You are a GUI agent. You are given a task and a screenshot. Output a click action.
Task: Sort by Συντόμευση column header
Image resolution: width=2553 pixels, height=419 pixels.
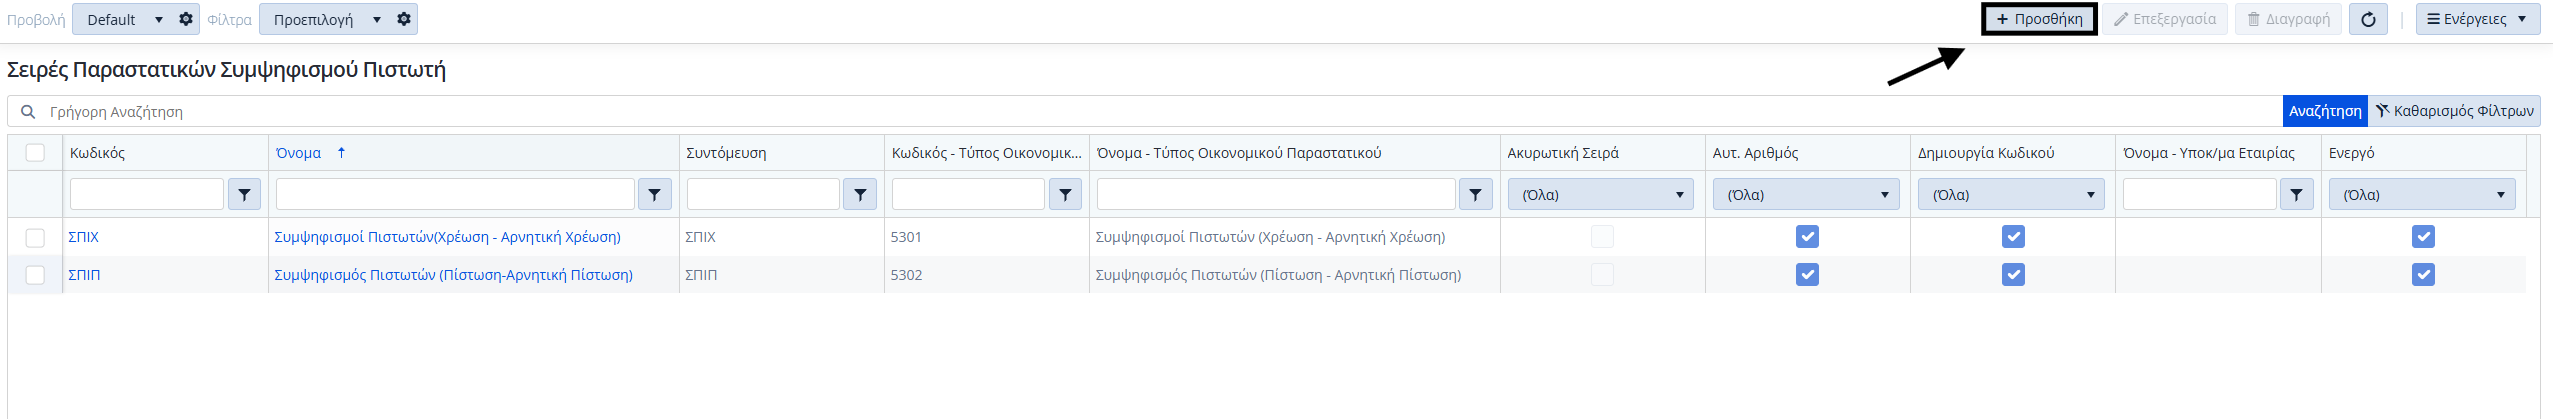point(726,152)
